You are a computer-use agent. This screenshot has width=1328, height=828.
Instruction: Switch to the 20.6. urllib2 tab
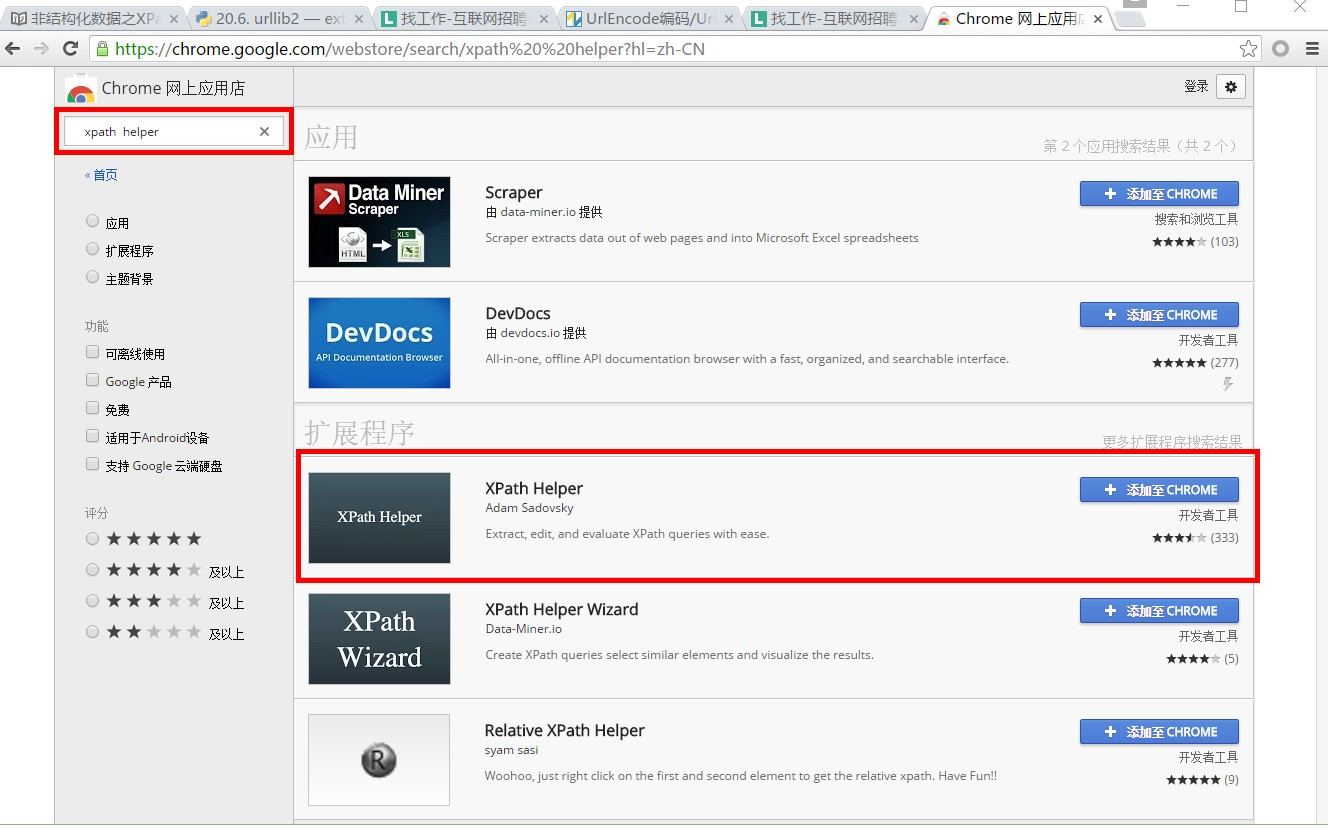275,18
